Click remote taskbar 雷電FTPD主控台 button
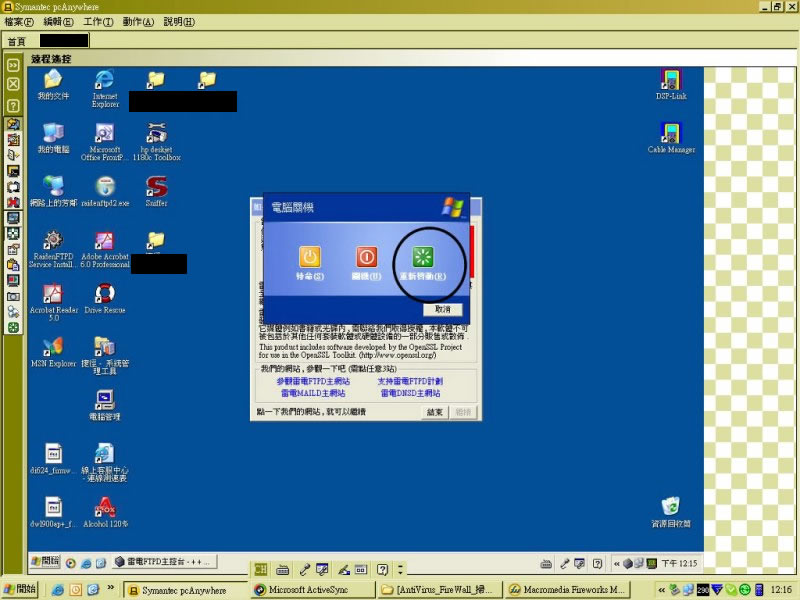Screen dimensions: 800x600 click(x=164, y=562)
